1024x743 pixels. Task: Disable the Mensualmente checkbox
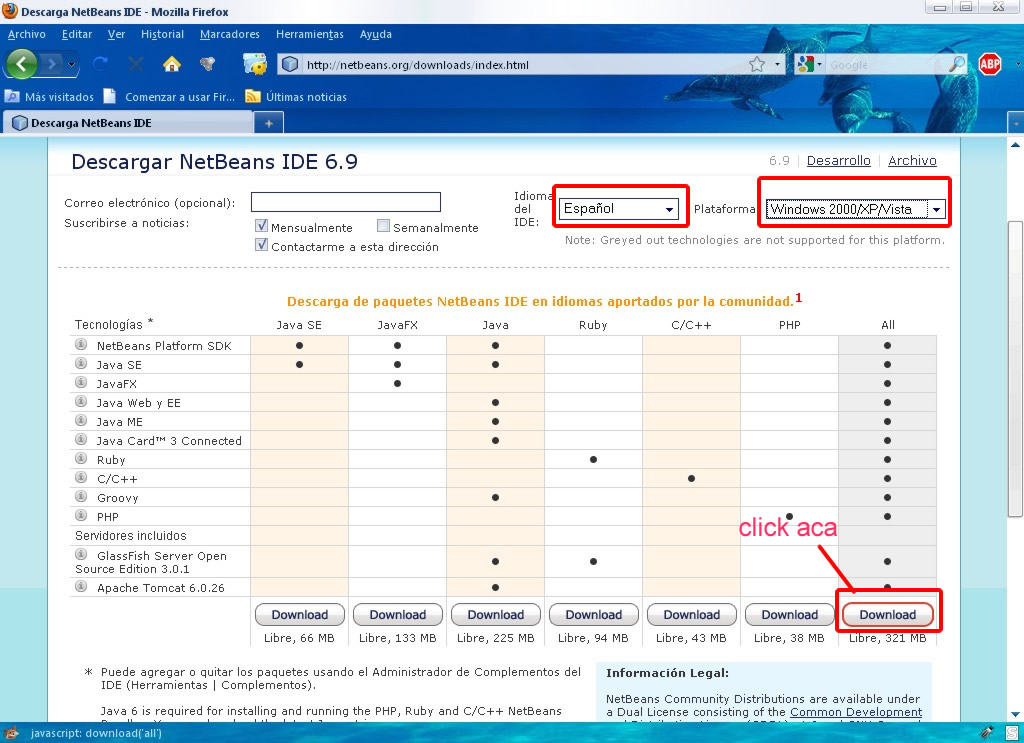261,227
